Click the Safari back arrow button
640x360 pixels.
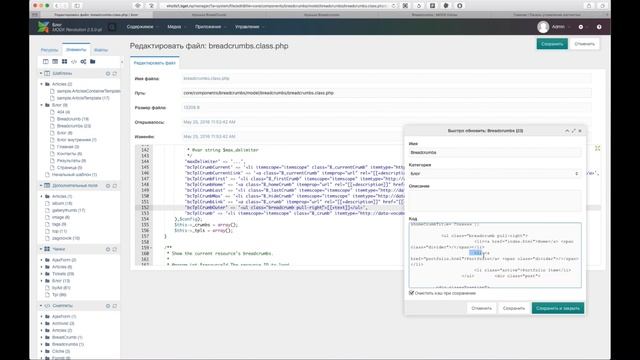(x=56, y=6)
